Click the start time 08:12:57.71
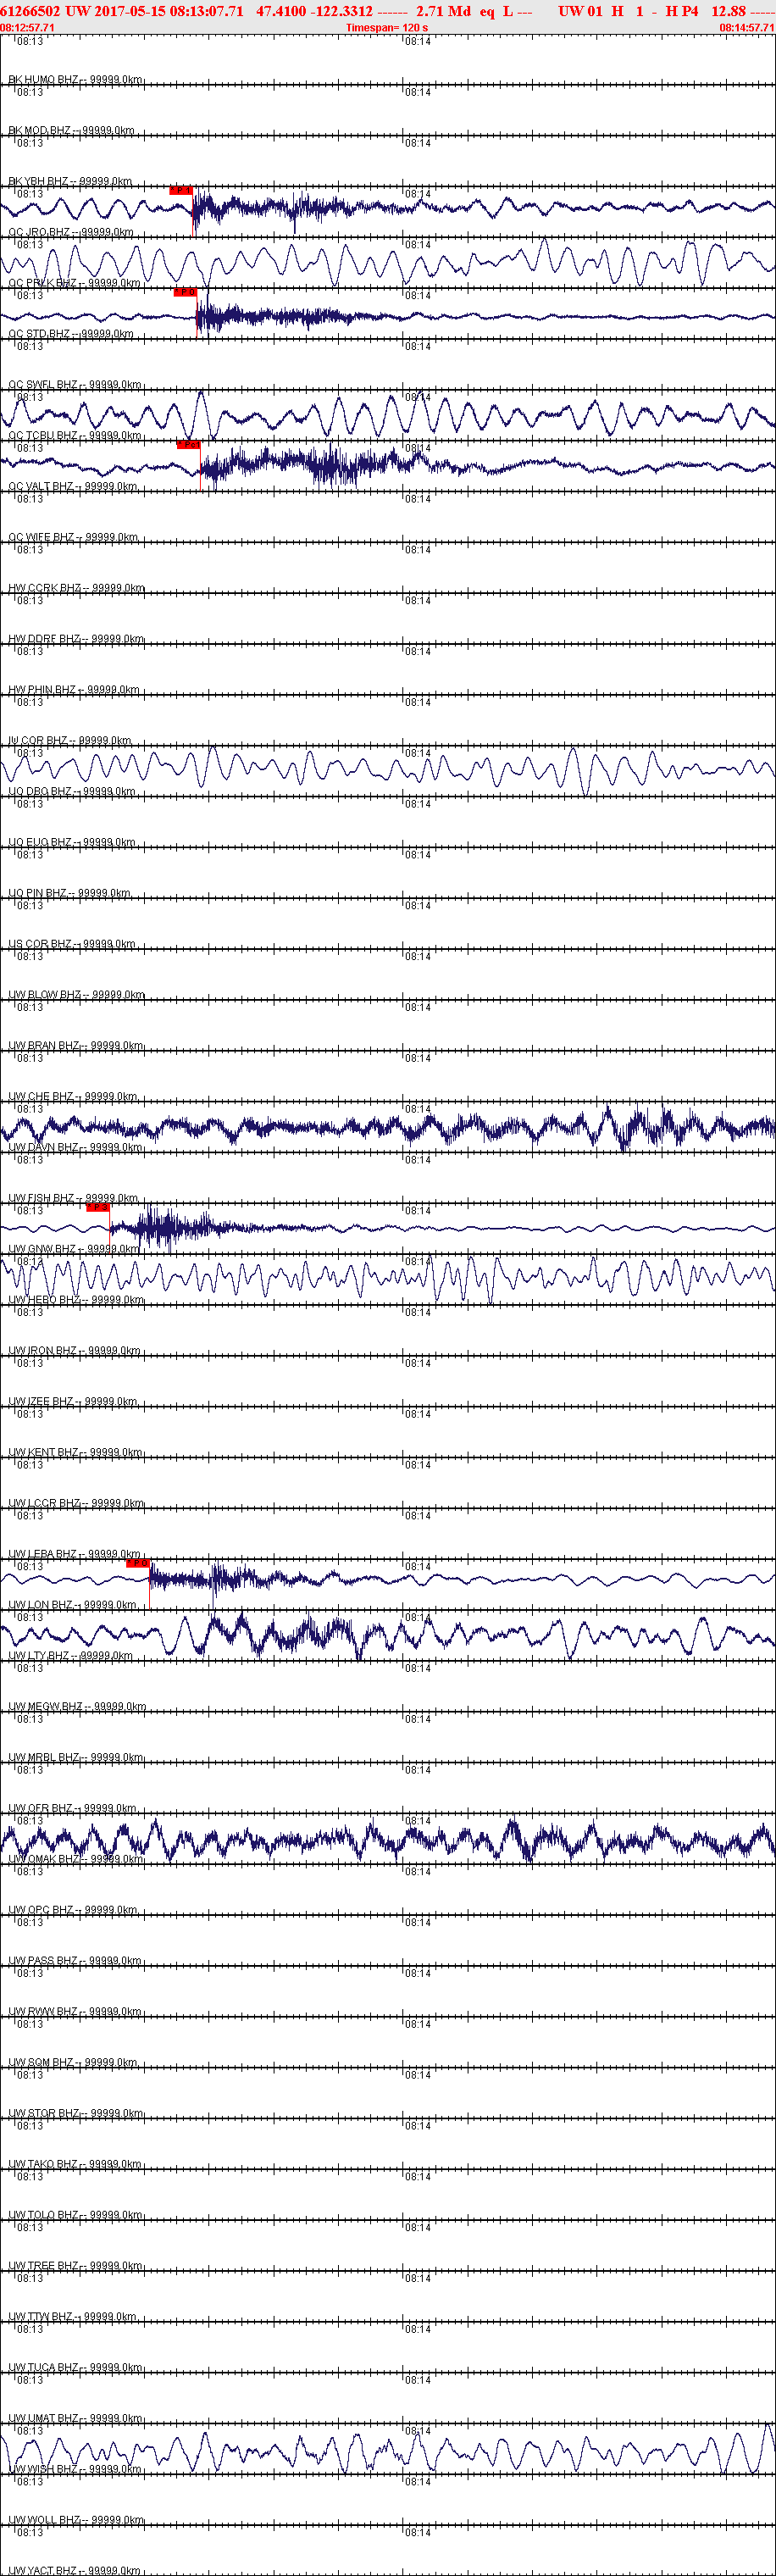This screenshot has width=776, height=2576. click(27, 28)
